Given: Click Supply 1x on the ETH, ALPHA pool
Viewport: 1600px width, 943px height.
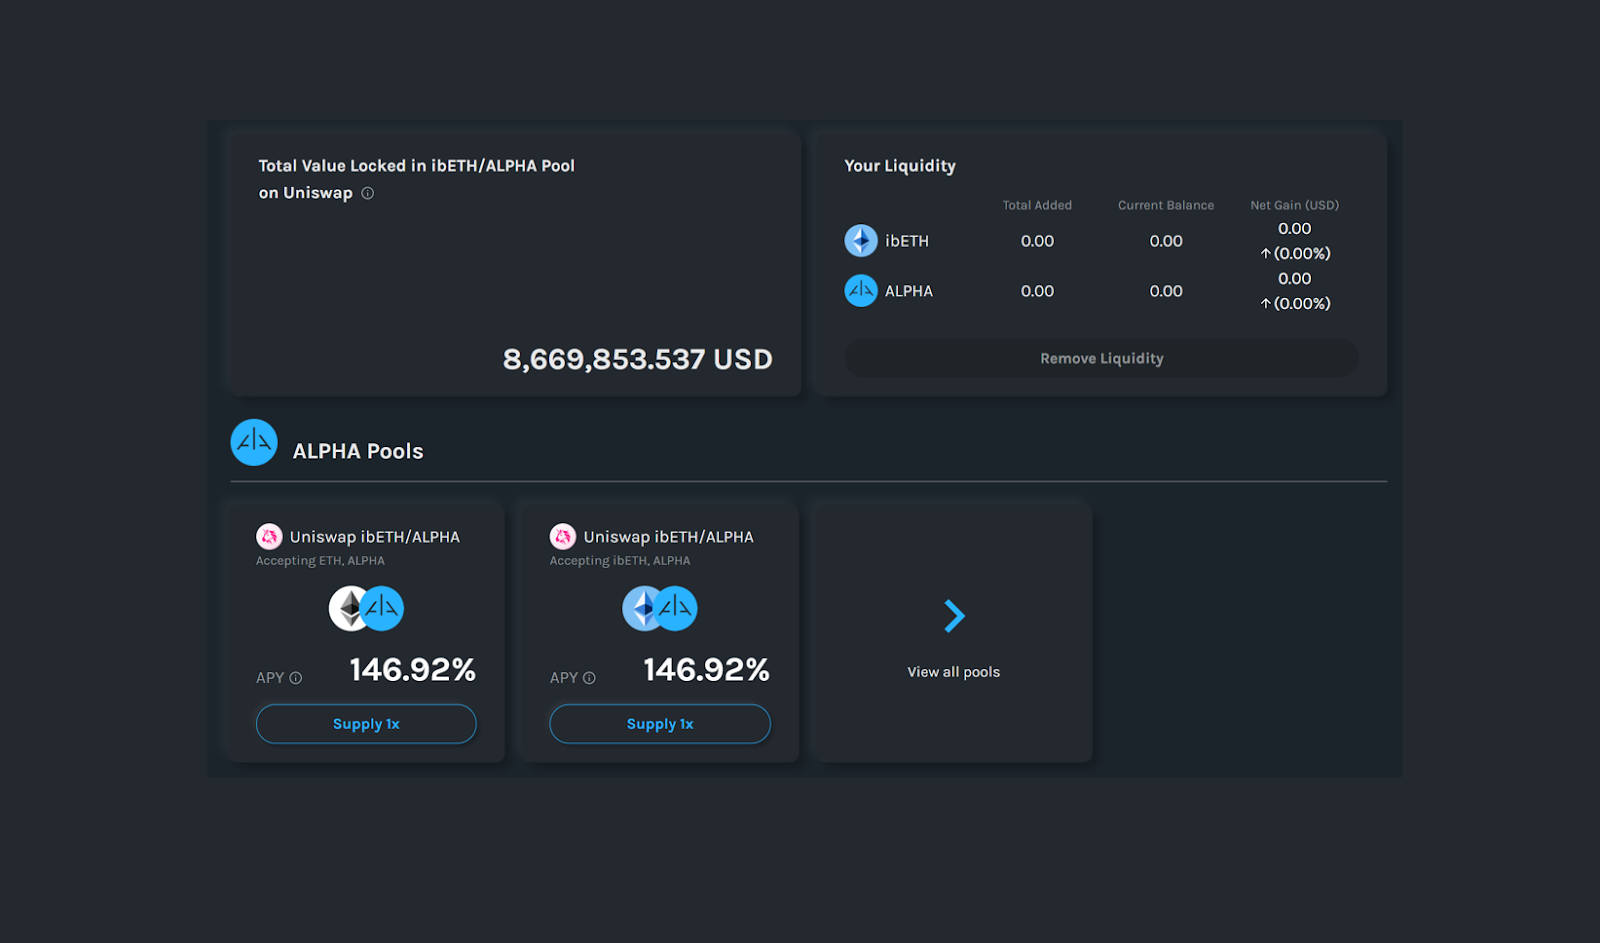Looking at the screenshot, I should pos(366,724).
